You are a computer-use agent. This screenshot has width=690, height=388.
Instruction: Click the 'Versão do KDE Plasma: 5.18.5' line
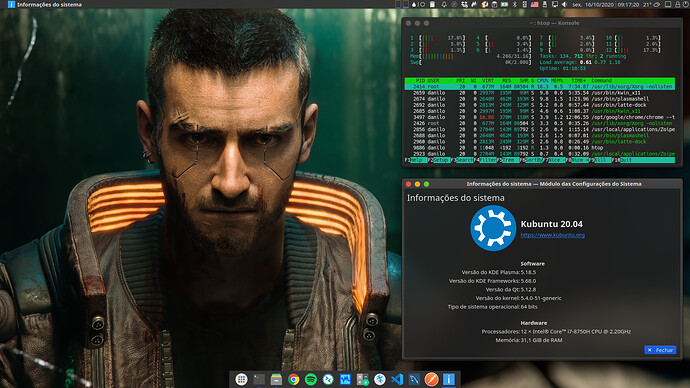[499, 272]
